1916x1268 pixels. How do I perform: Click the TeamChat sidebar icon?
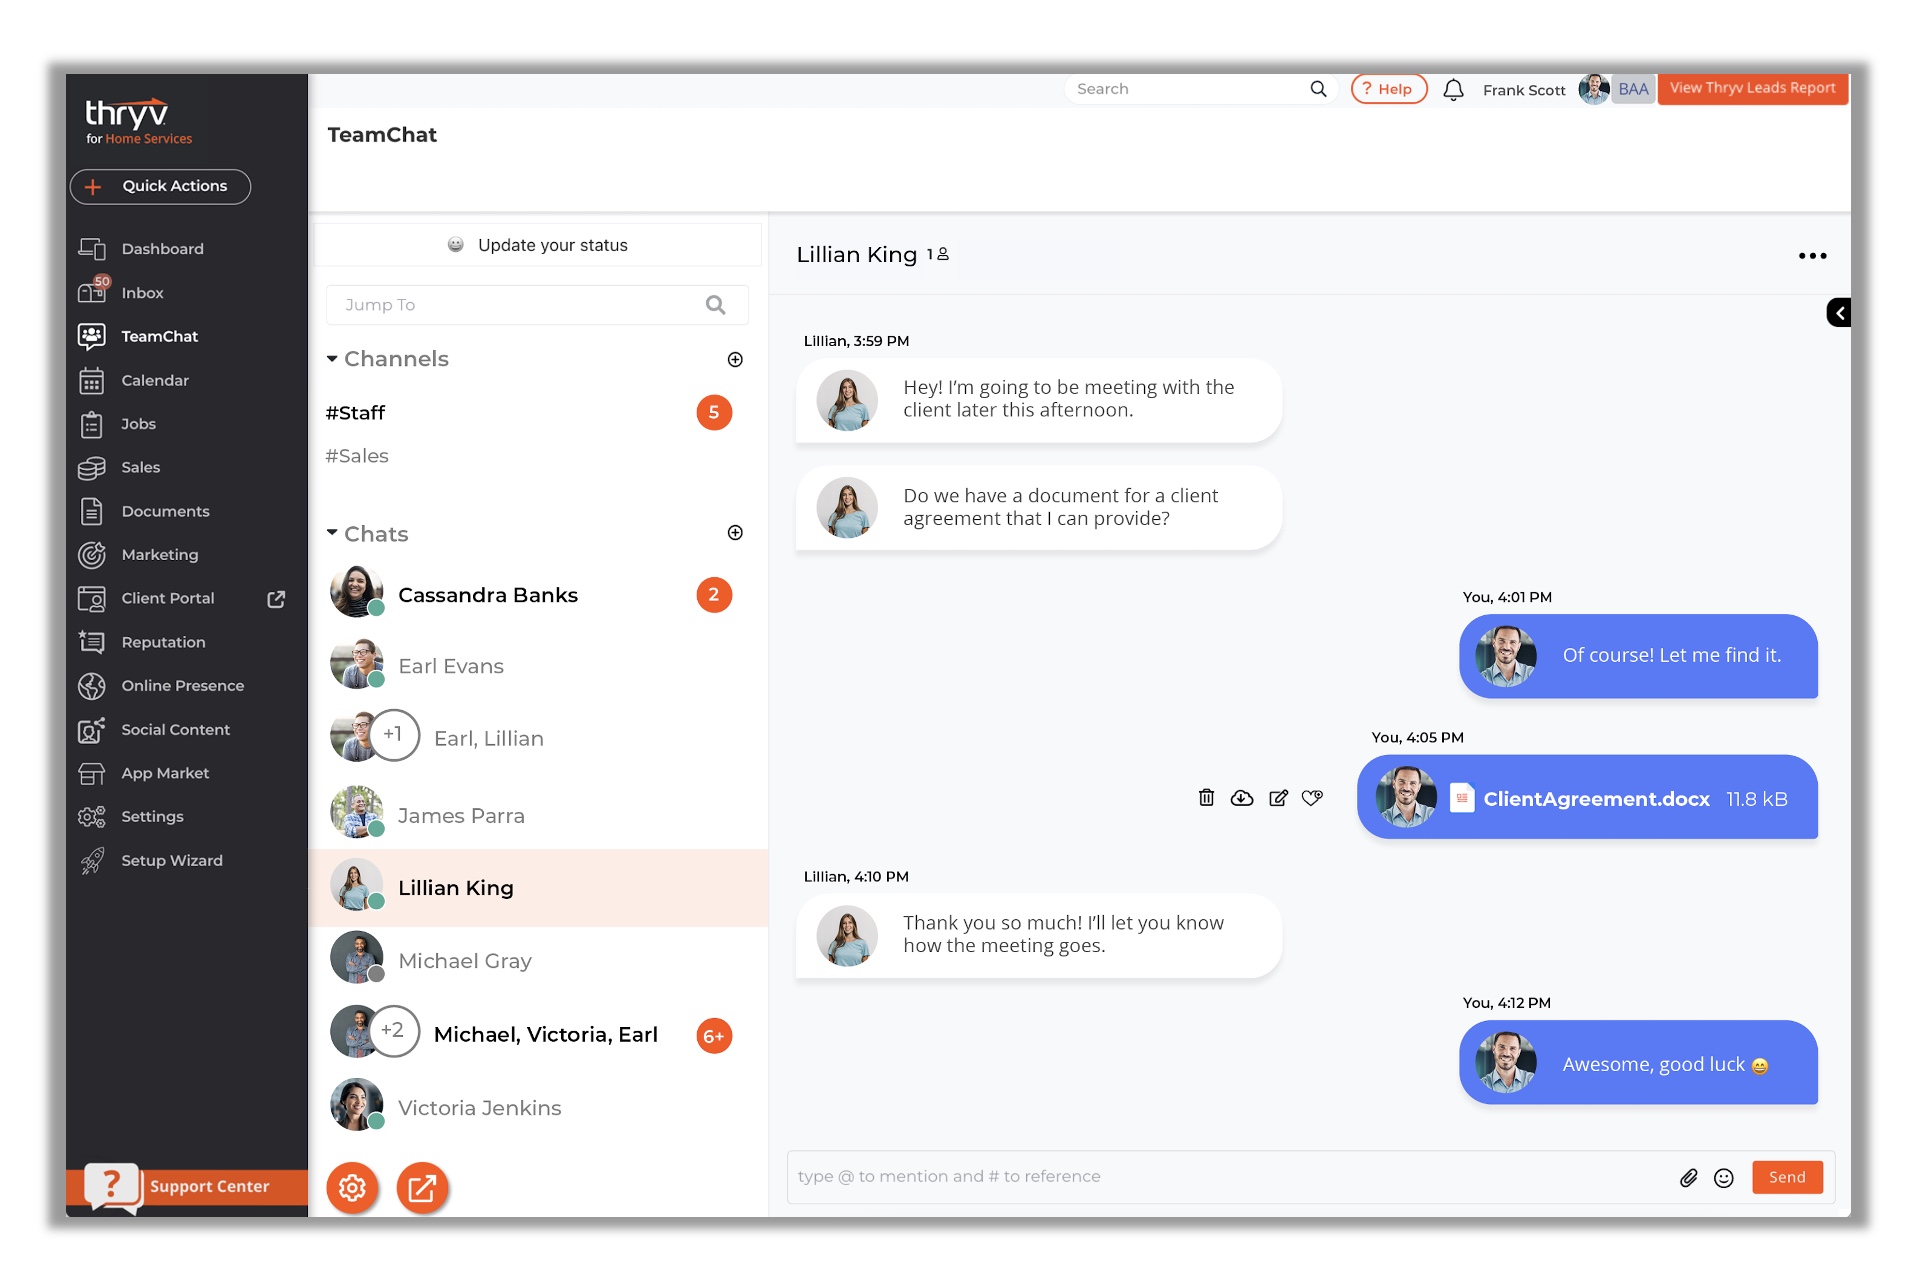click(x=92, y=336)
